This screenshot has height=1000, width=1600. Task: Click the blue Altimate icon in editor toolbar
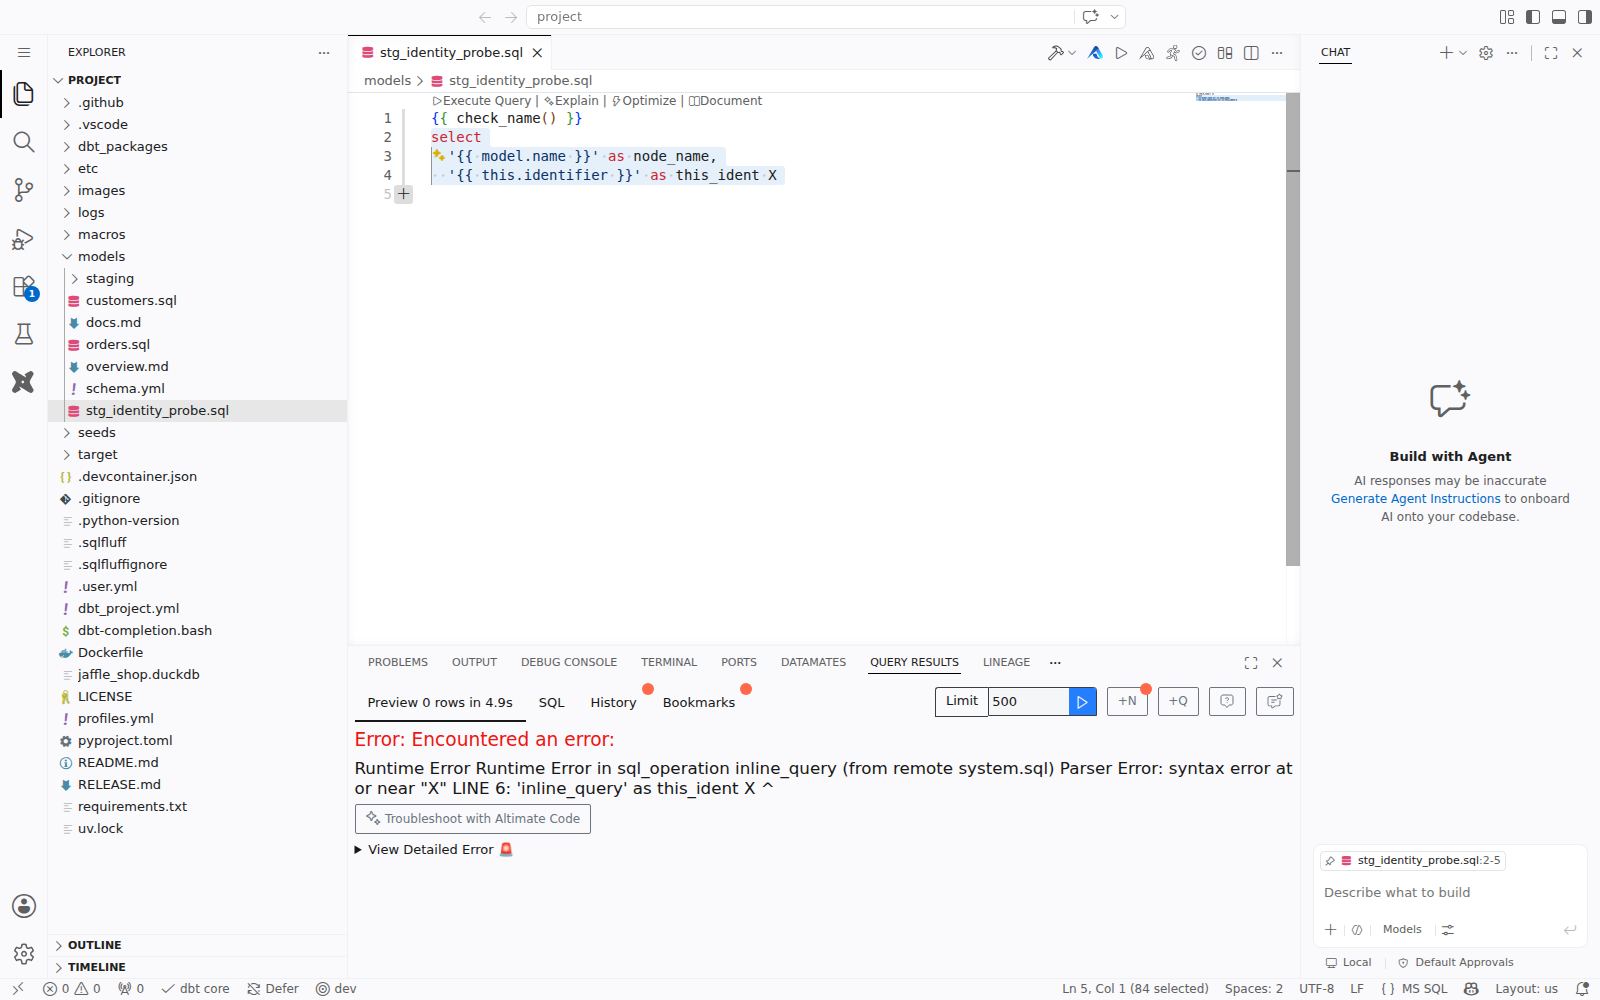1096,53
